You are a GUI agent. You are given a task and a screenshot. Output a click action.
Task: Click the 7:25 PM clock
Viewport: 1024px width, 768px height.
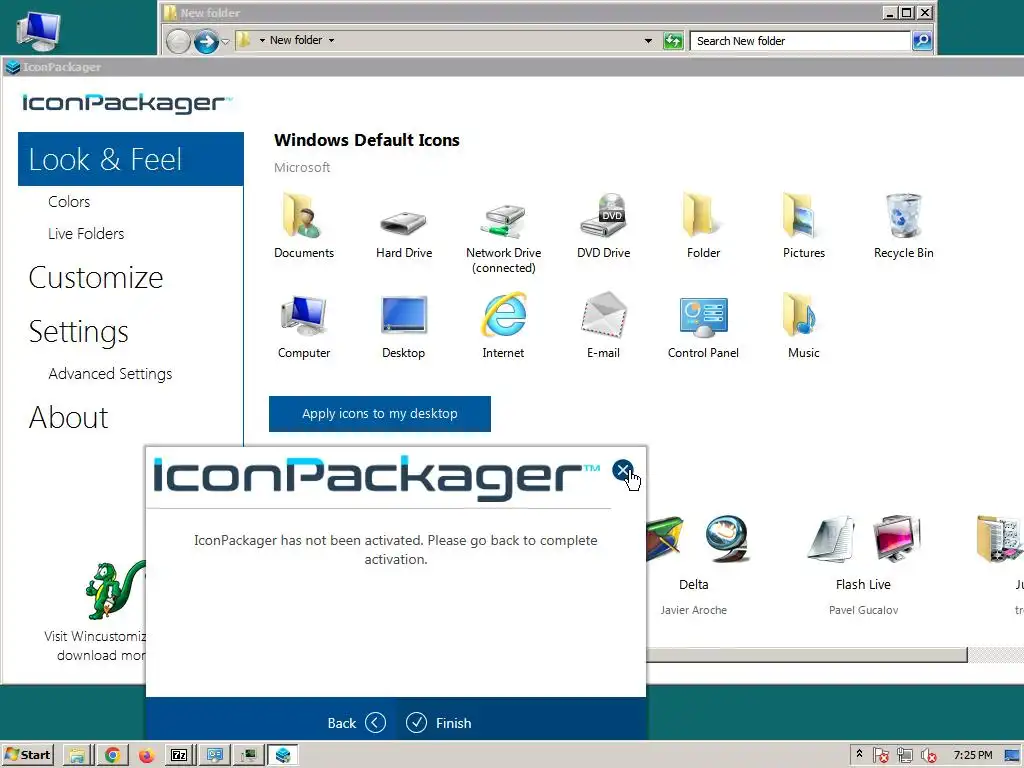click(972, 755)
